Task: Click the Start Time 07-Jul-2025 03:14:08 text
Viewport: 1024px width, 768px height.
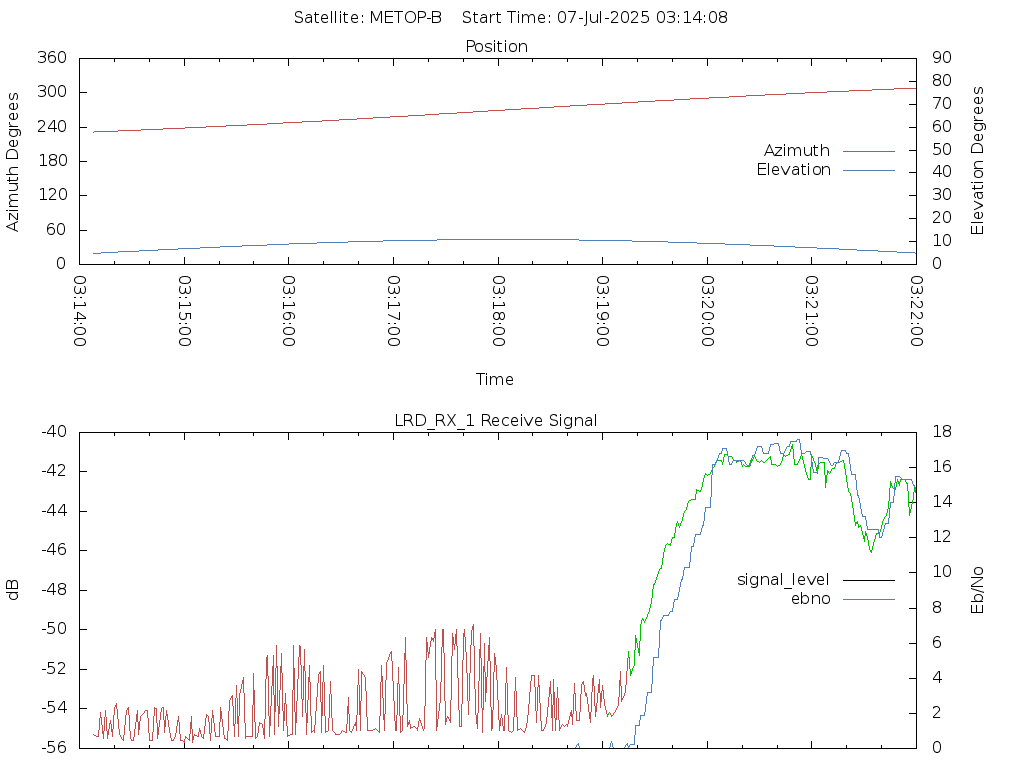Action: (595, 18)
